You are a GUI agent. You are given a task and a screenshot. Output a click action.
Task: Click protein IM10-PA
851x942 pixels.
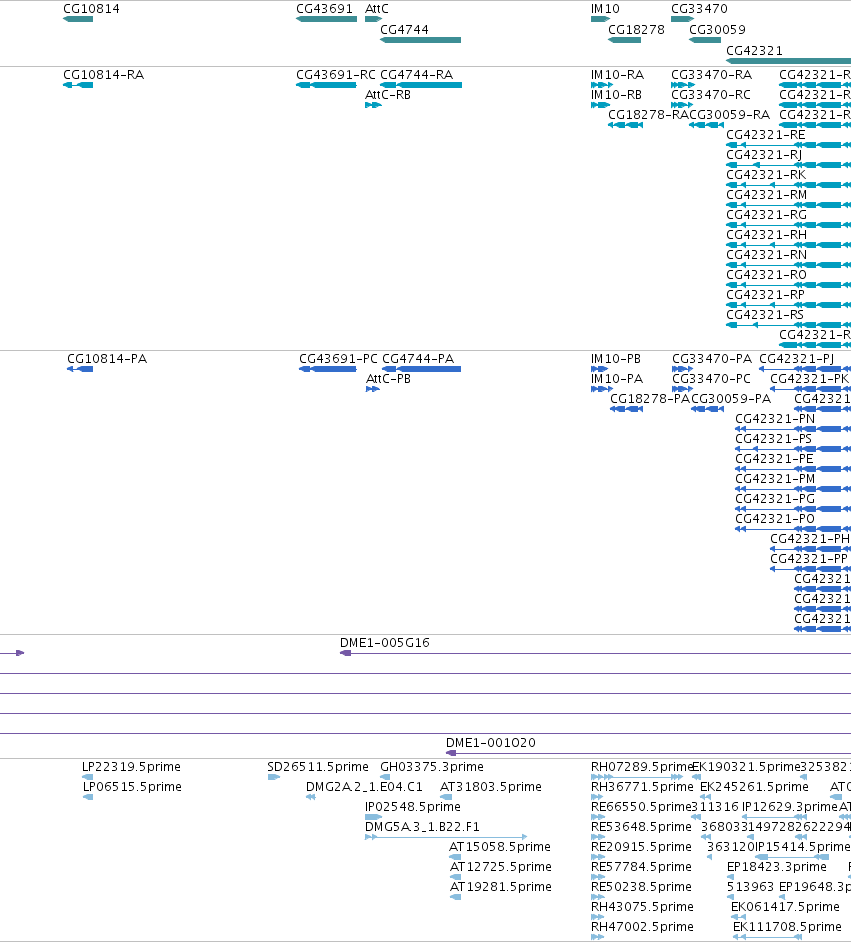tap(602, 389)
